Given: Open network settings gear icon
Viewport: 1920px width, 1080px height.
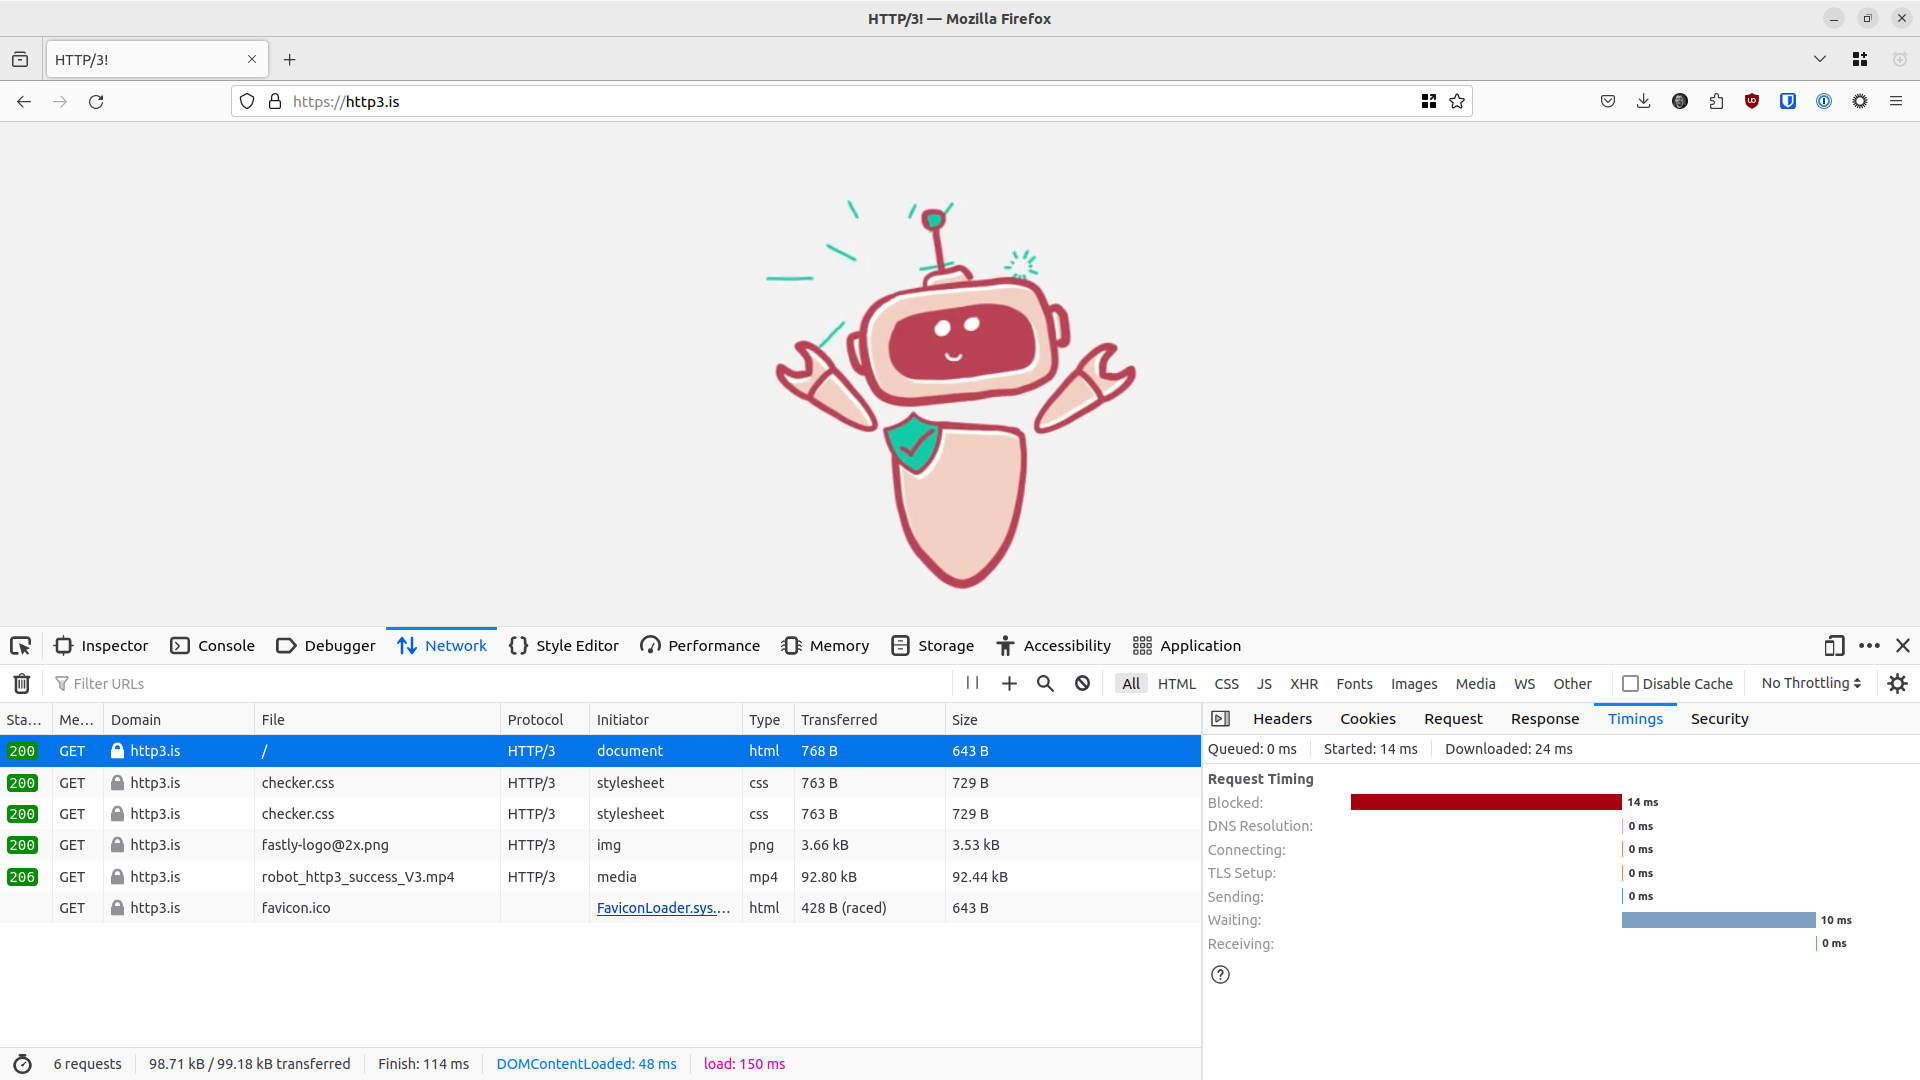Looking at the screenshot, I should coord(1897,683).
